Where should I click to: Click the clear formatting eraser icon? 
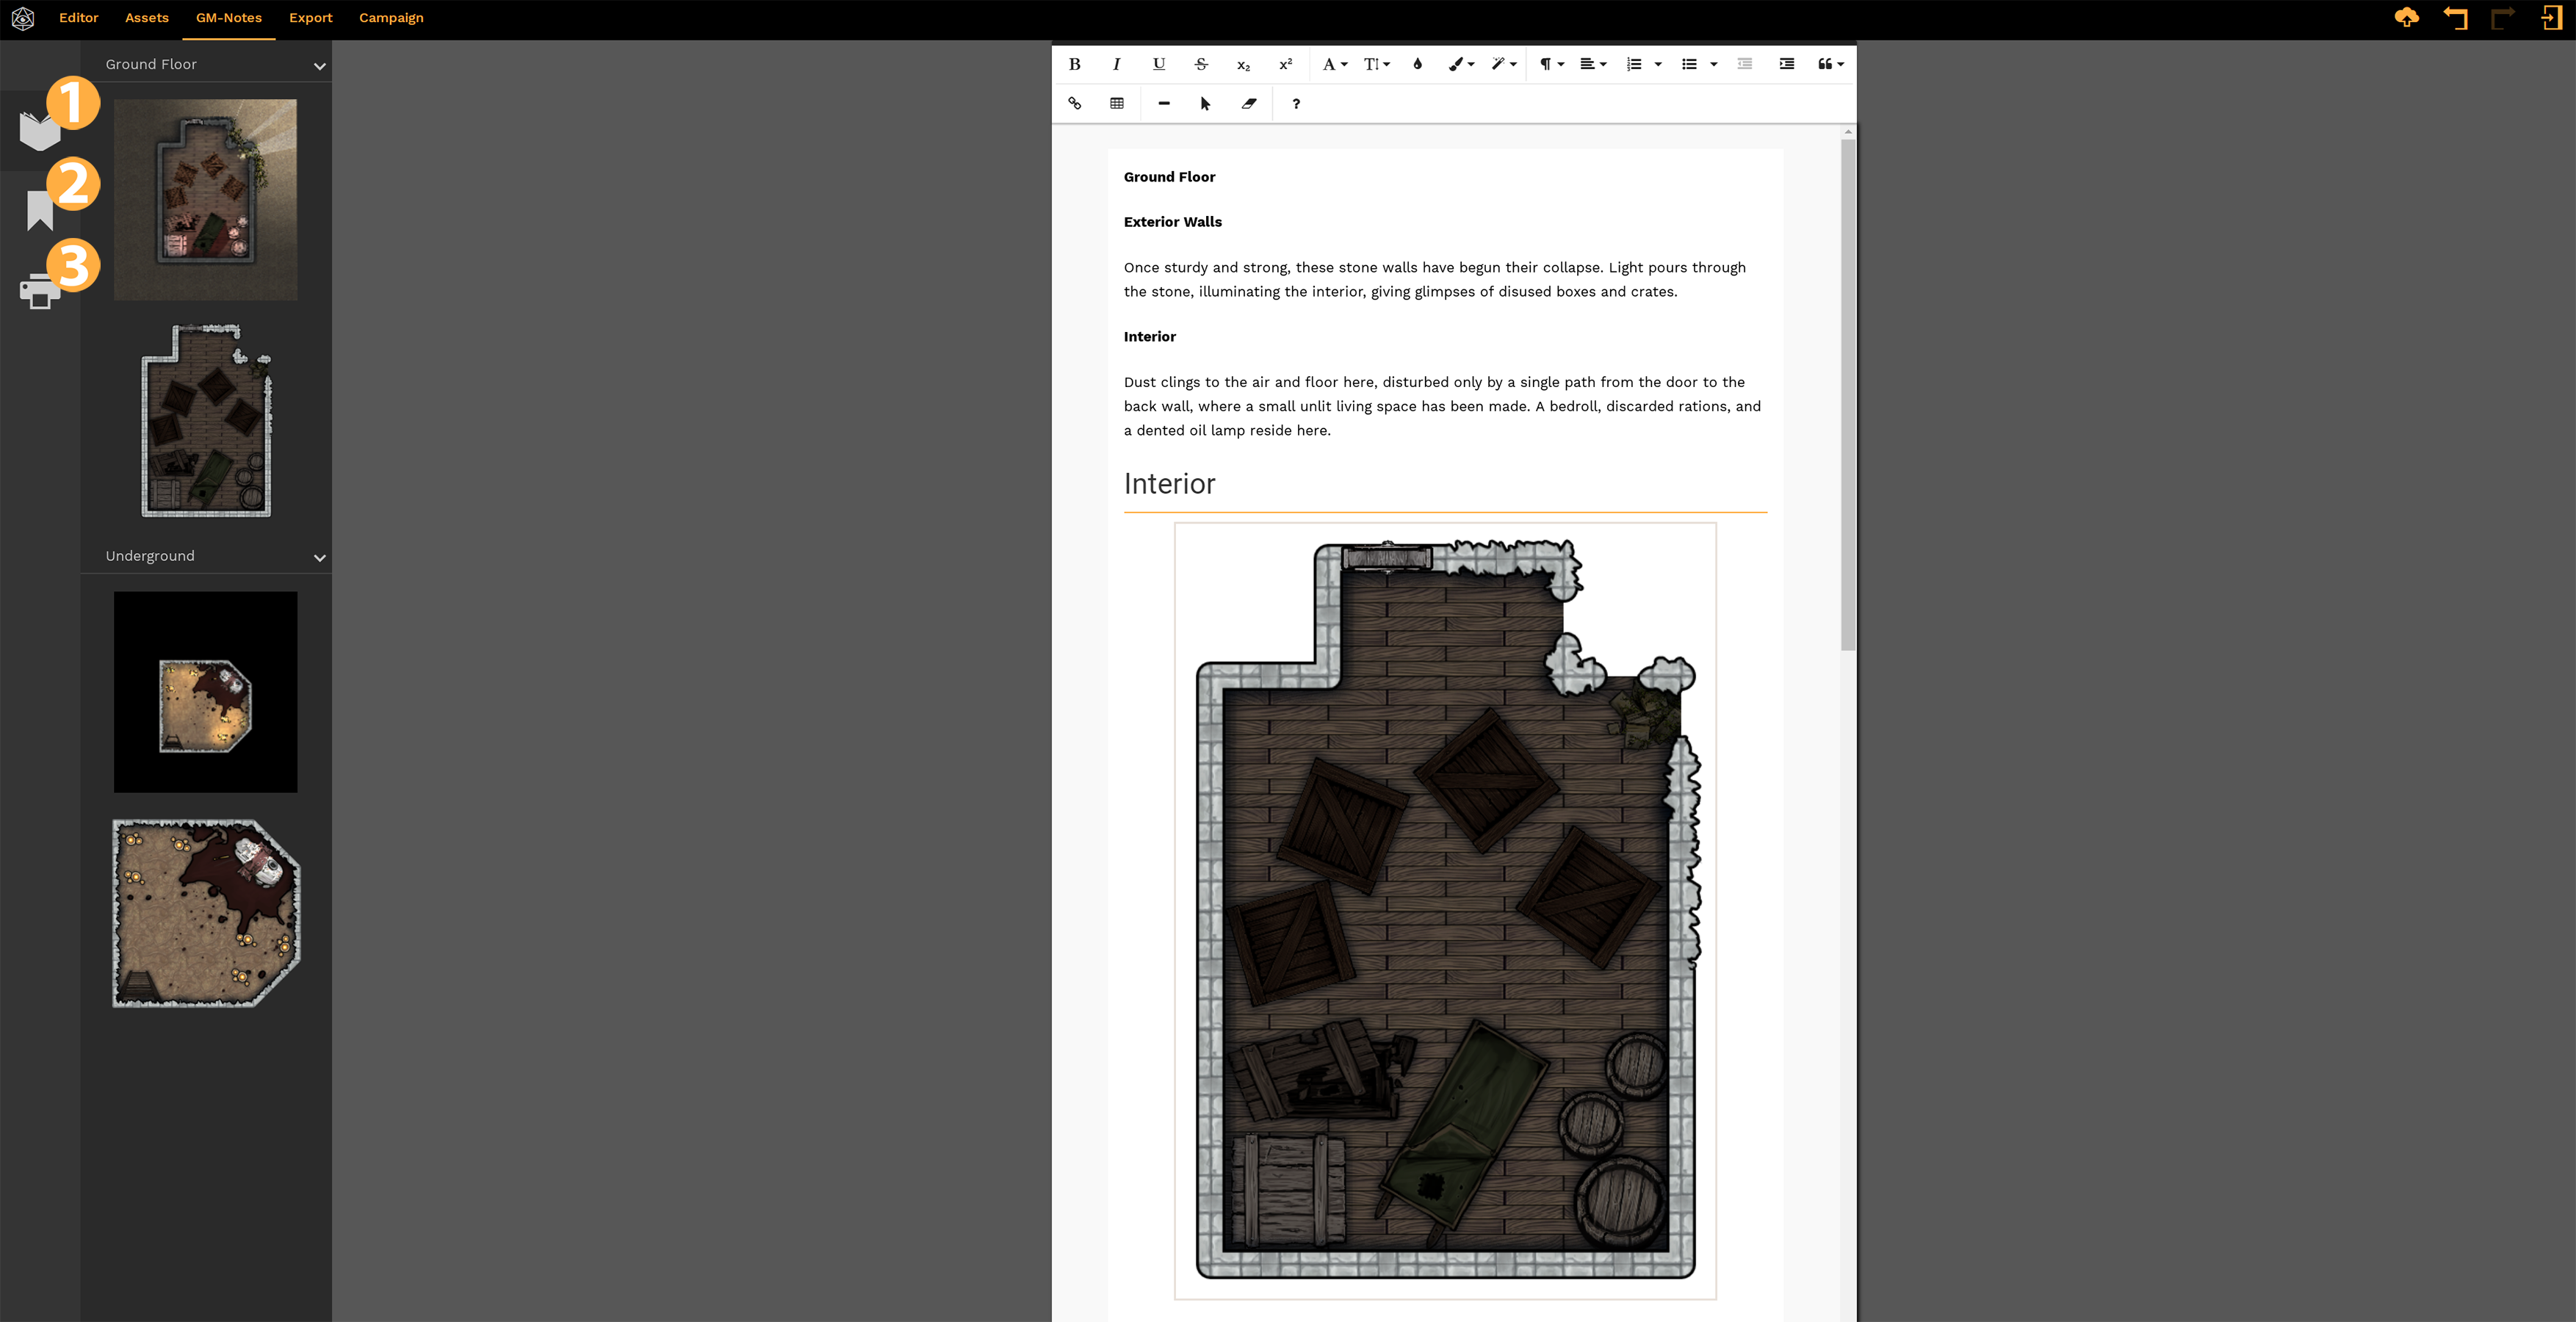pos(1248,103)
